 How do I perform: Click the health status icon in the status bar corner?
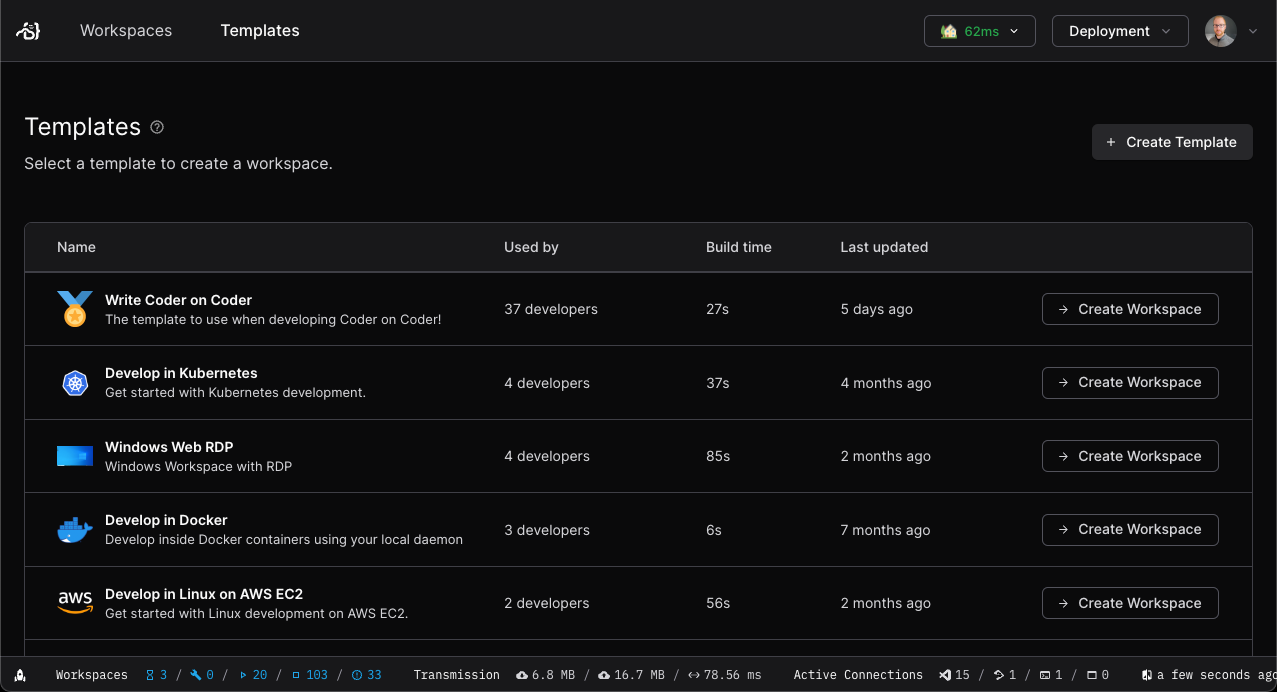tap(20, 675)
